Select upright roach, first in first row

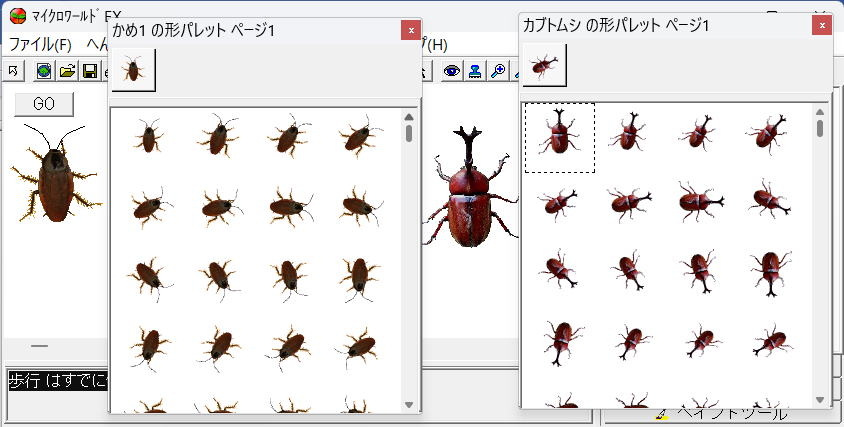tap(148, 136)
